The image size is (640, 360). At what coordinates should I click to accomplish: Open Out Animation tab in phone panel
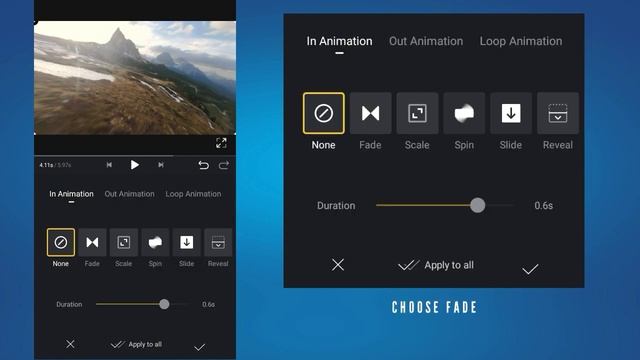point(129,194)
